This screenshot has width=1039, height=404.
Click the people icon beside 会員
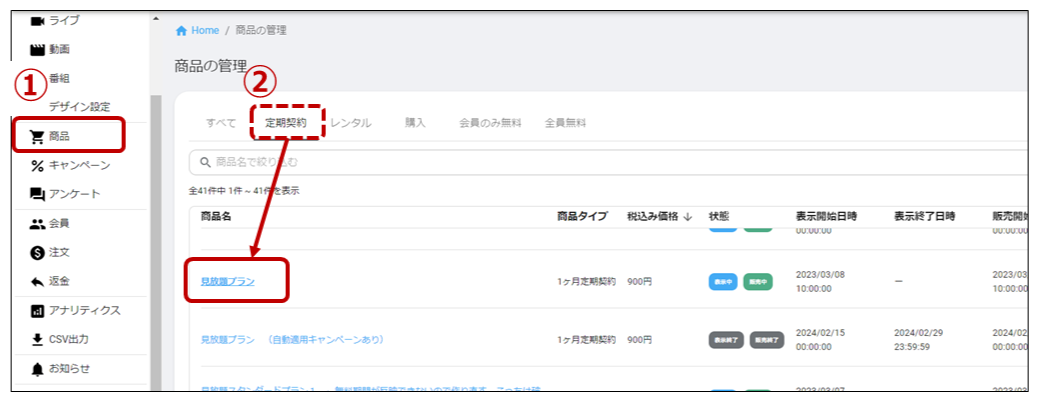tap(37, 224)
